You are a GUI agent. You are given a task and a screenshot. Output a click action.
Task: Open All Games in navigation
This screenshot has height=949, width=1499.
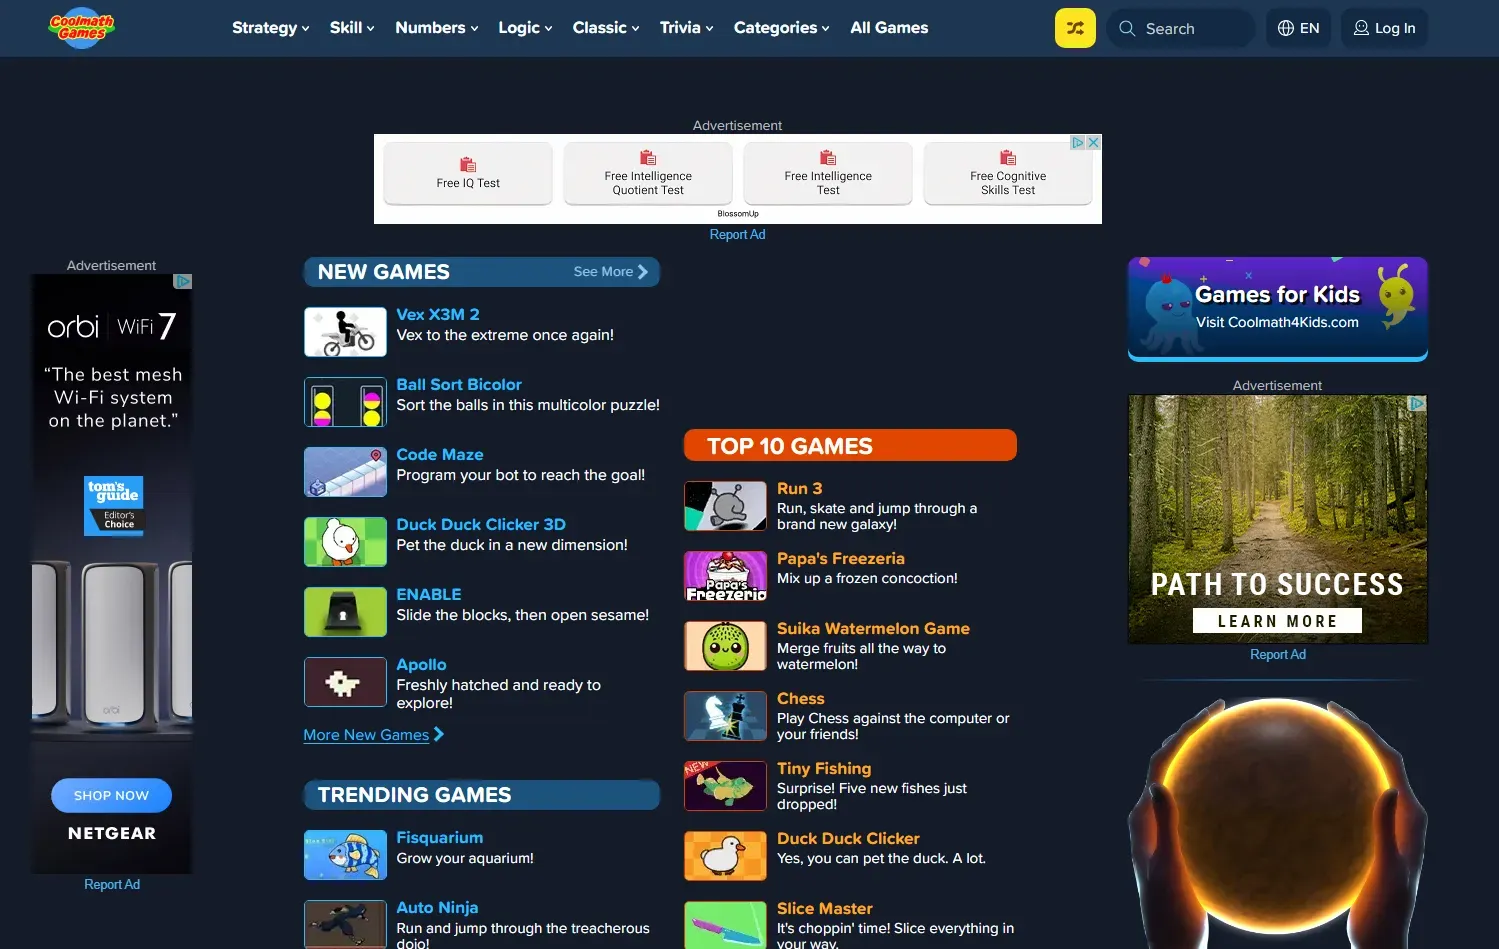click(x=889, y=28)
